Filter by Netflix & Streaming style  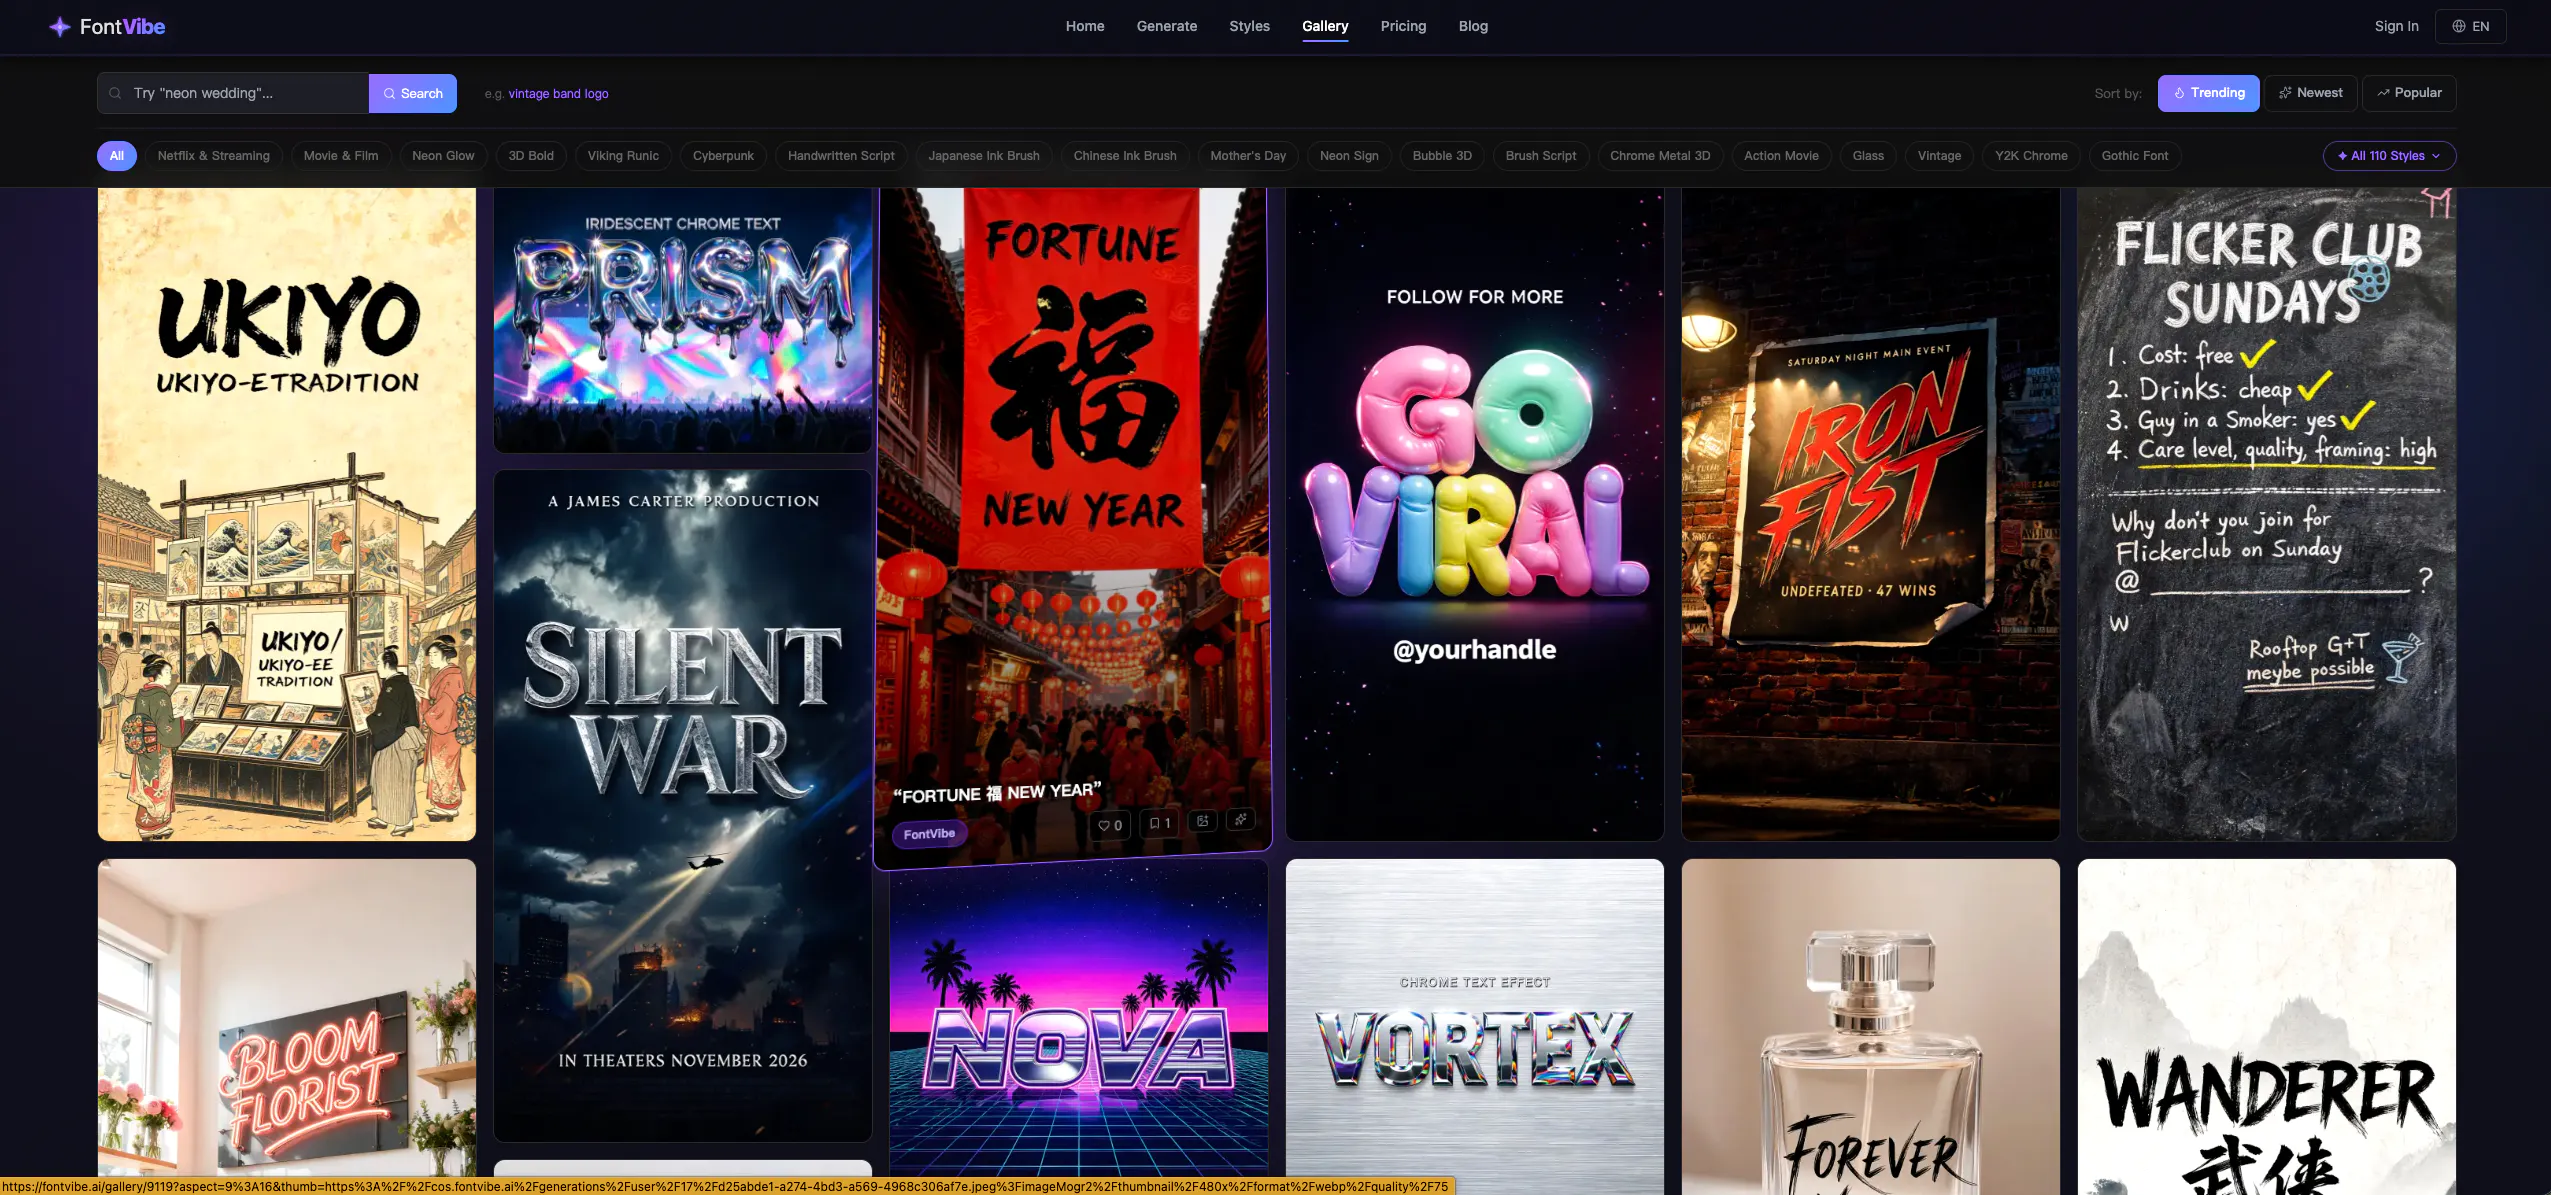point(214,156)
